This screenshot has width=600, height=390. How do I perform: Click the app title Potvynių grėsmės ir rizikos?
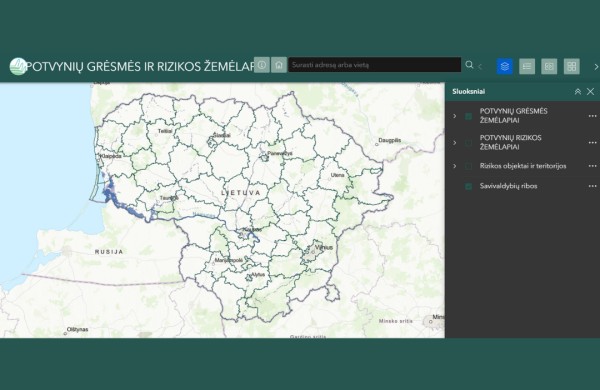point(140,67)
